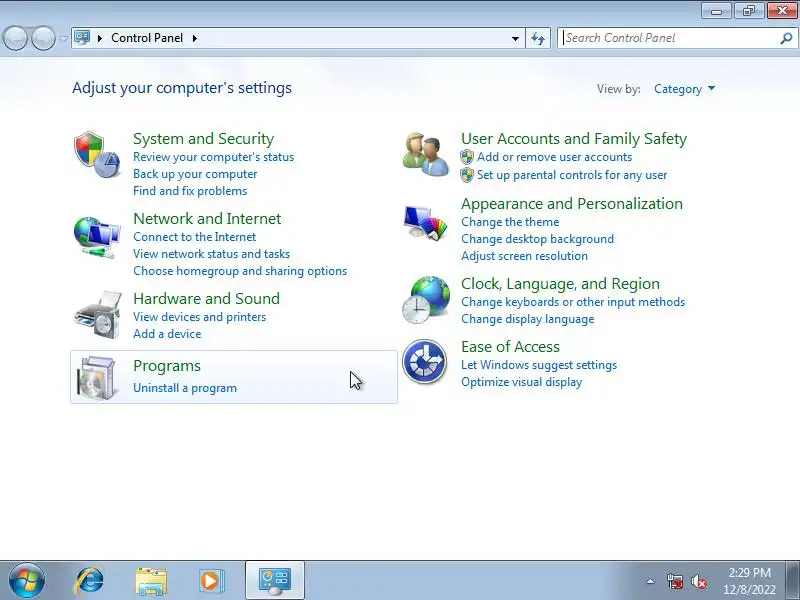Click View network status and tasks
Viewport: 800px width, 600px height.
(211, 254)
